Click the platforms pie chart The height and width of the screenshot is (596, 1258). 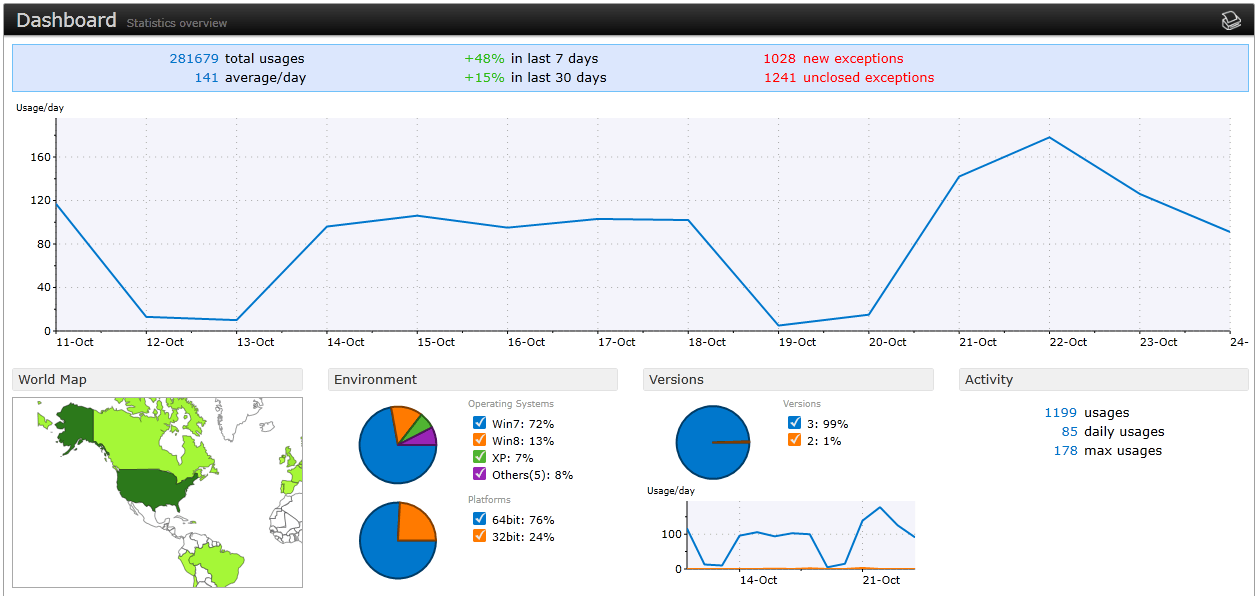(x=398, y=540)
